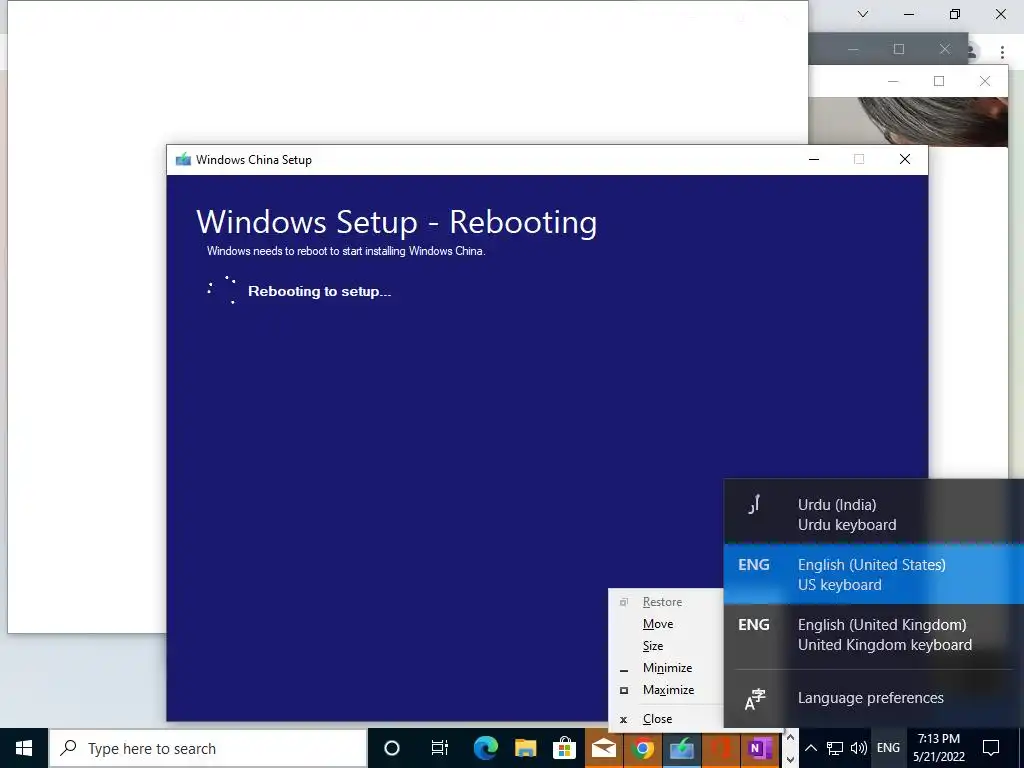Close the Chrome window at top right
Screen dimensions: 1024x768
click(1000, 14)
